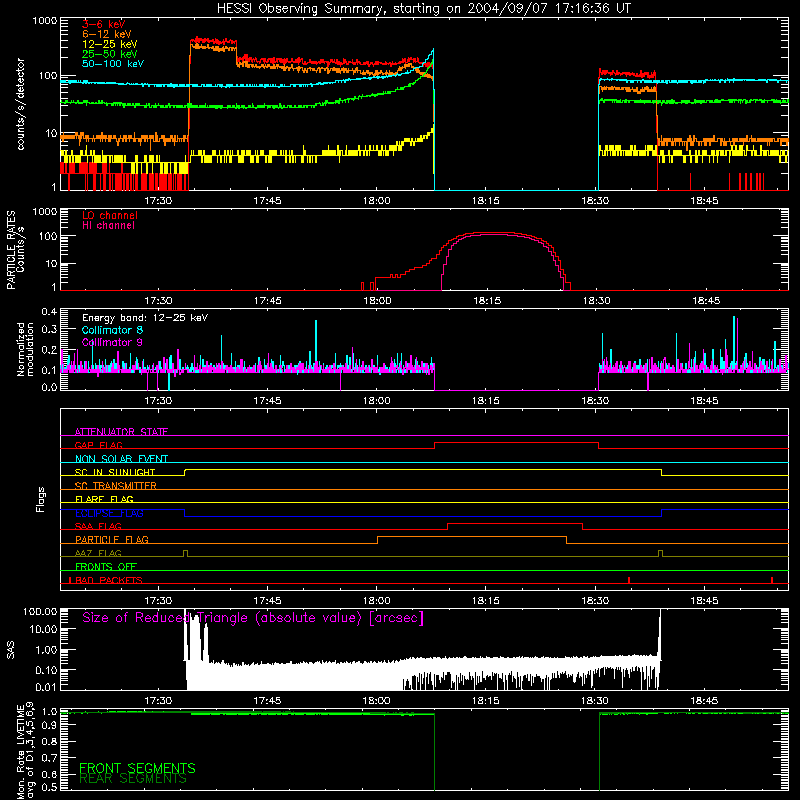
Task: Select the '12-25 keV' legend entry in top plot
Action: click(x=110, y=44)
